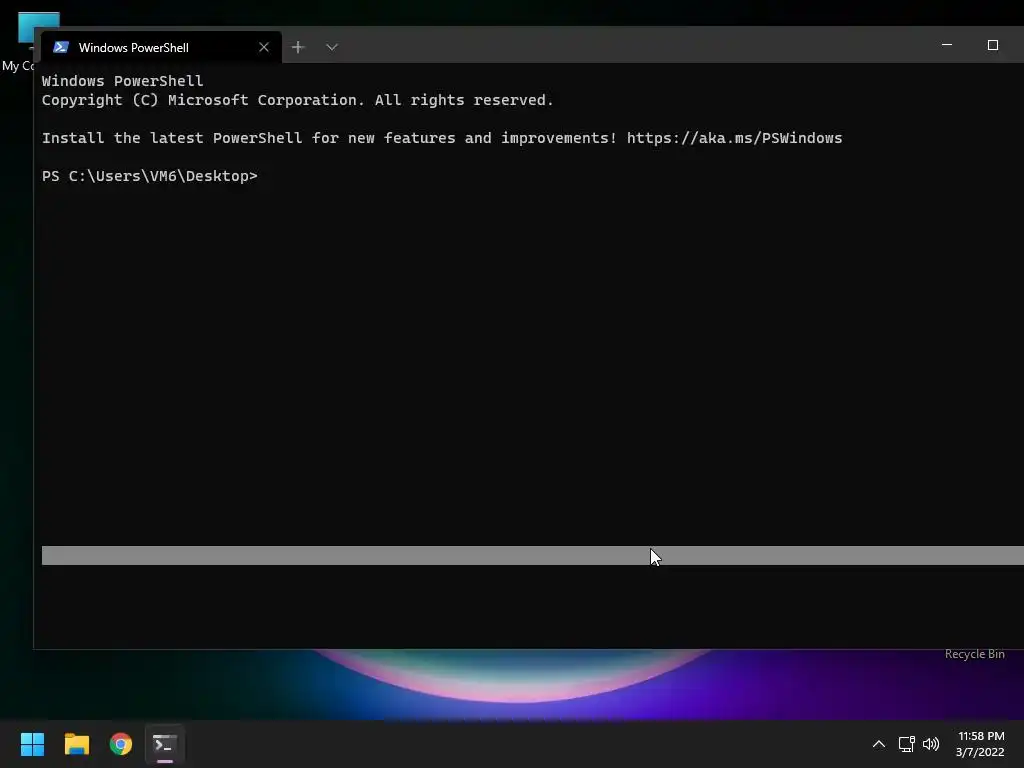The height and width of the screenshot is (768, 1024).
Task: Click the PS C:\Users\VM6\Desktop> prompt line
Action: click(150, 176)
